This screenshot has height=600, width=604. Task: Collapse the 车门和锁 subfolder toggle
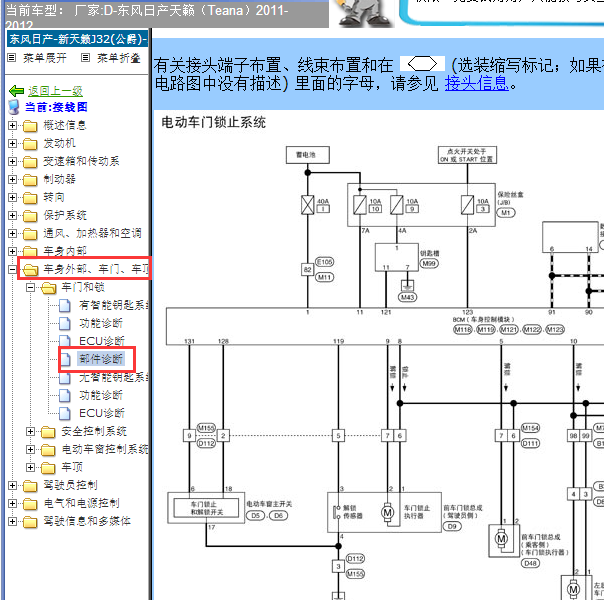click(x=30, y=287)
